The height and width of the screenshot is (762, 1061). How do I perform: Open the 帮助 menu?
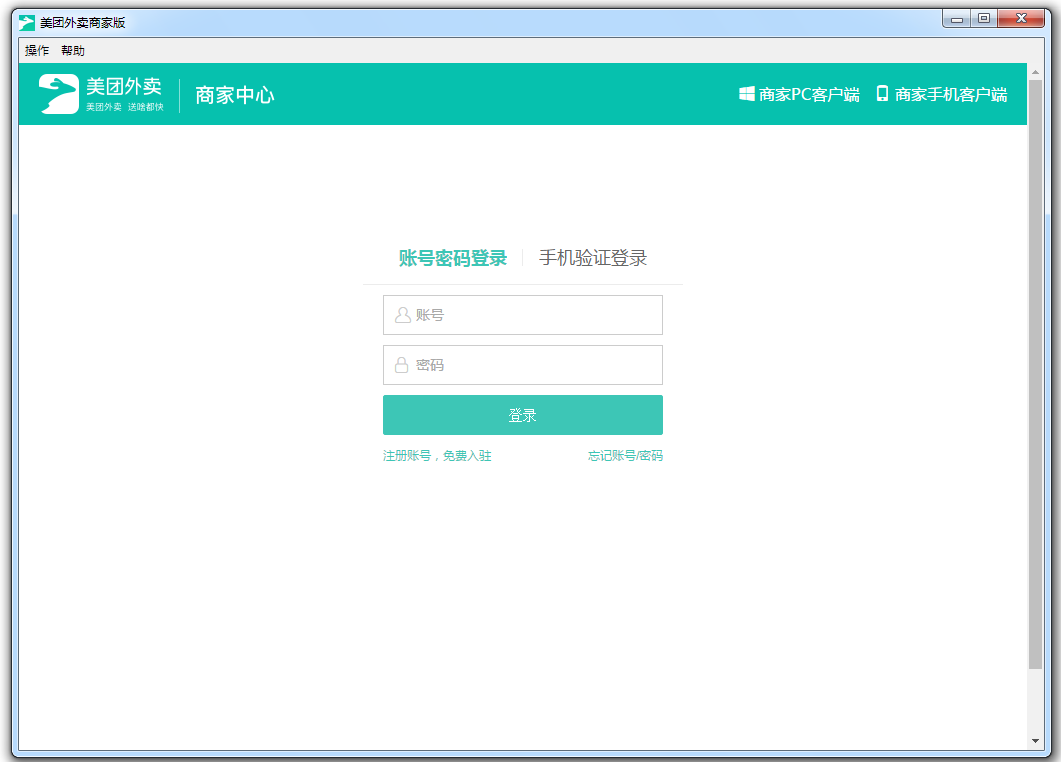pos(73,50)
